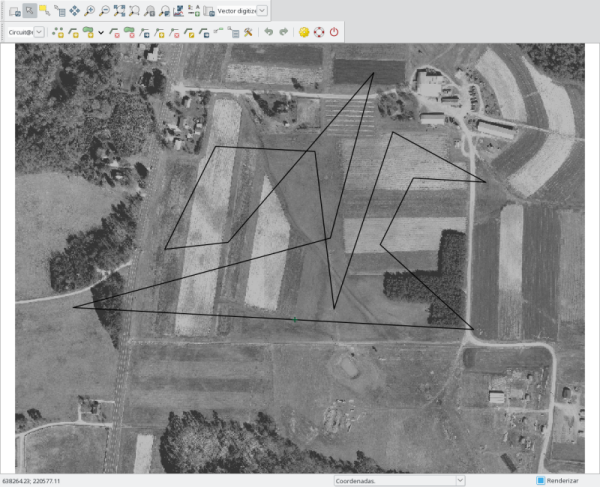Expand the Circuit layer selection dropdown
This screenshot has height=487, width=600.
point(39,32)
